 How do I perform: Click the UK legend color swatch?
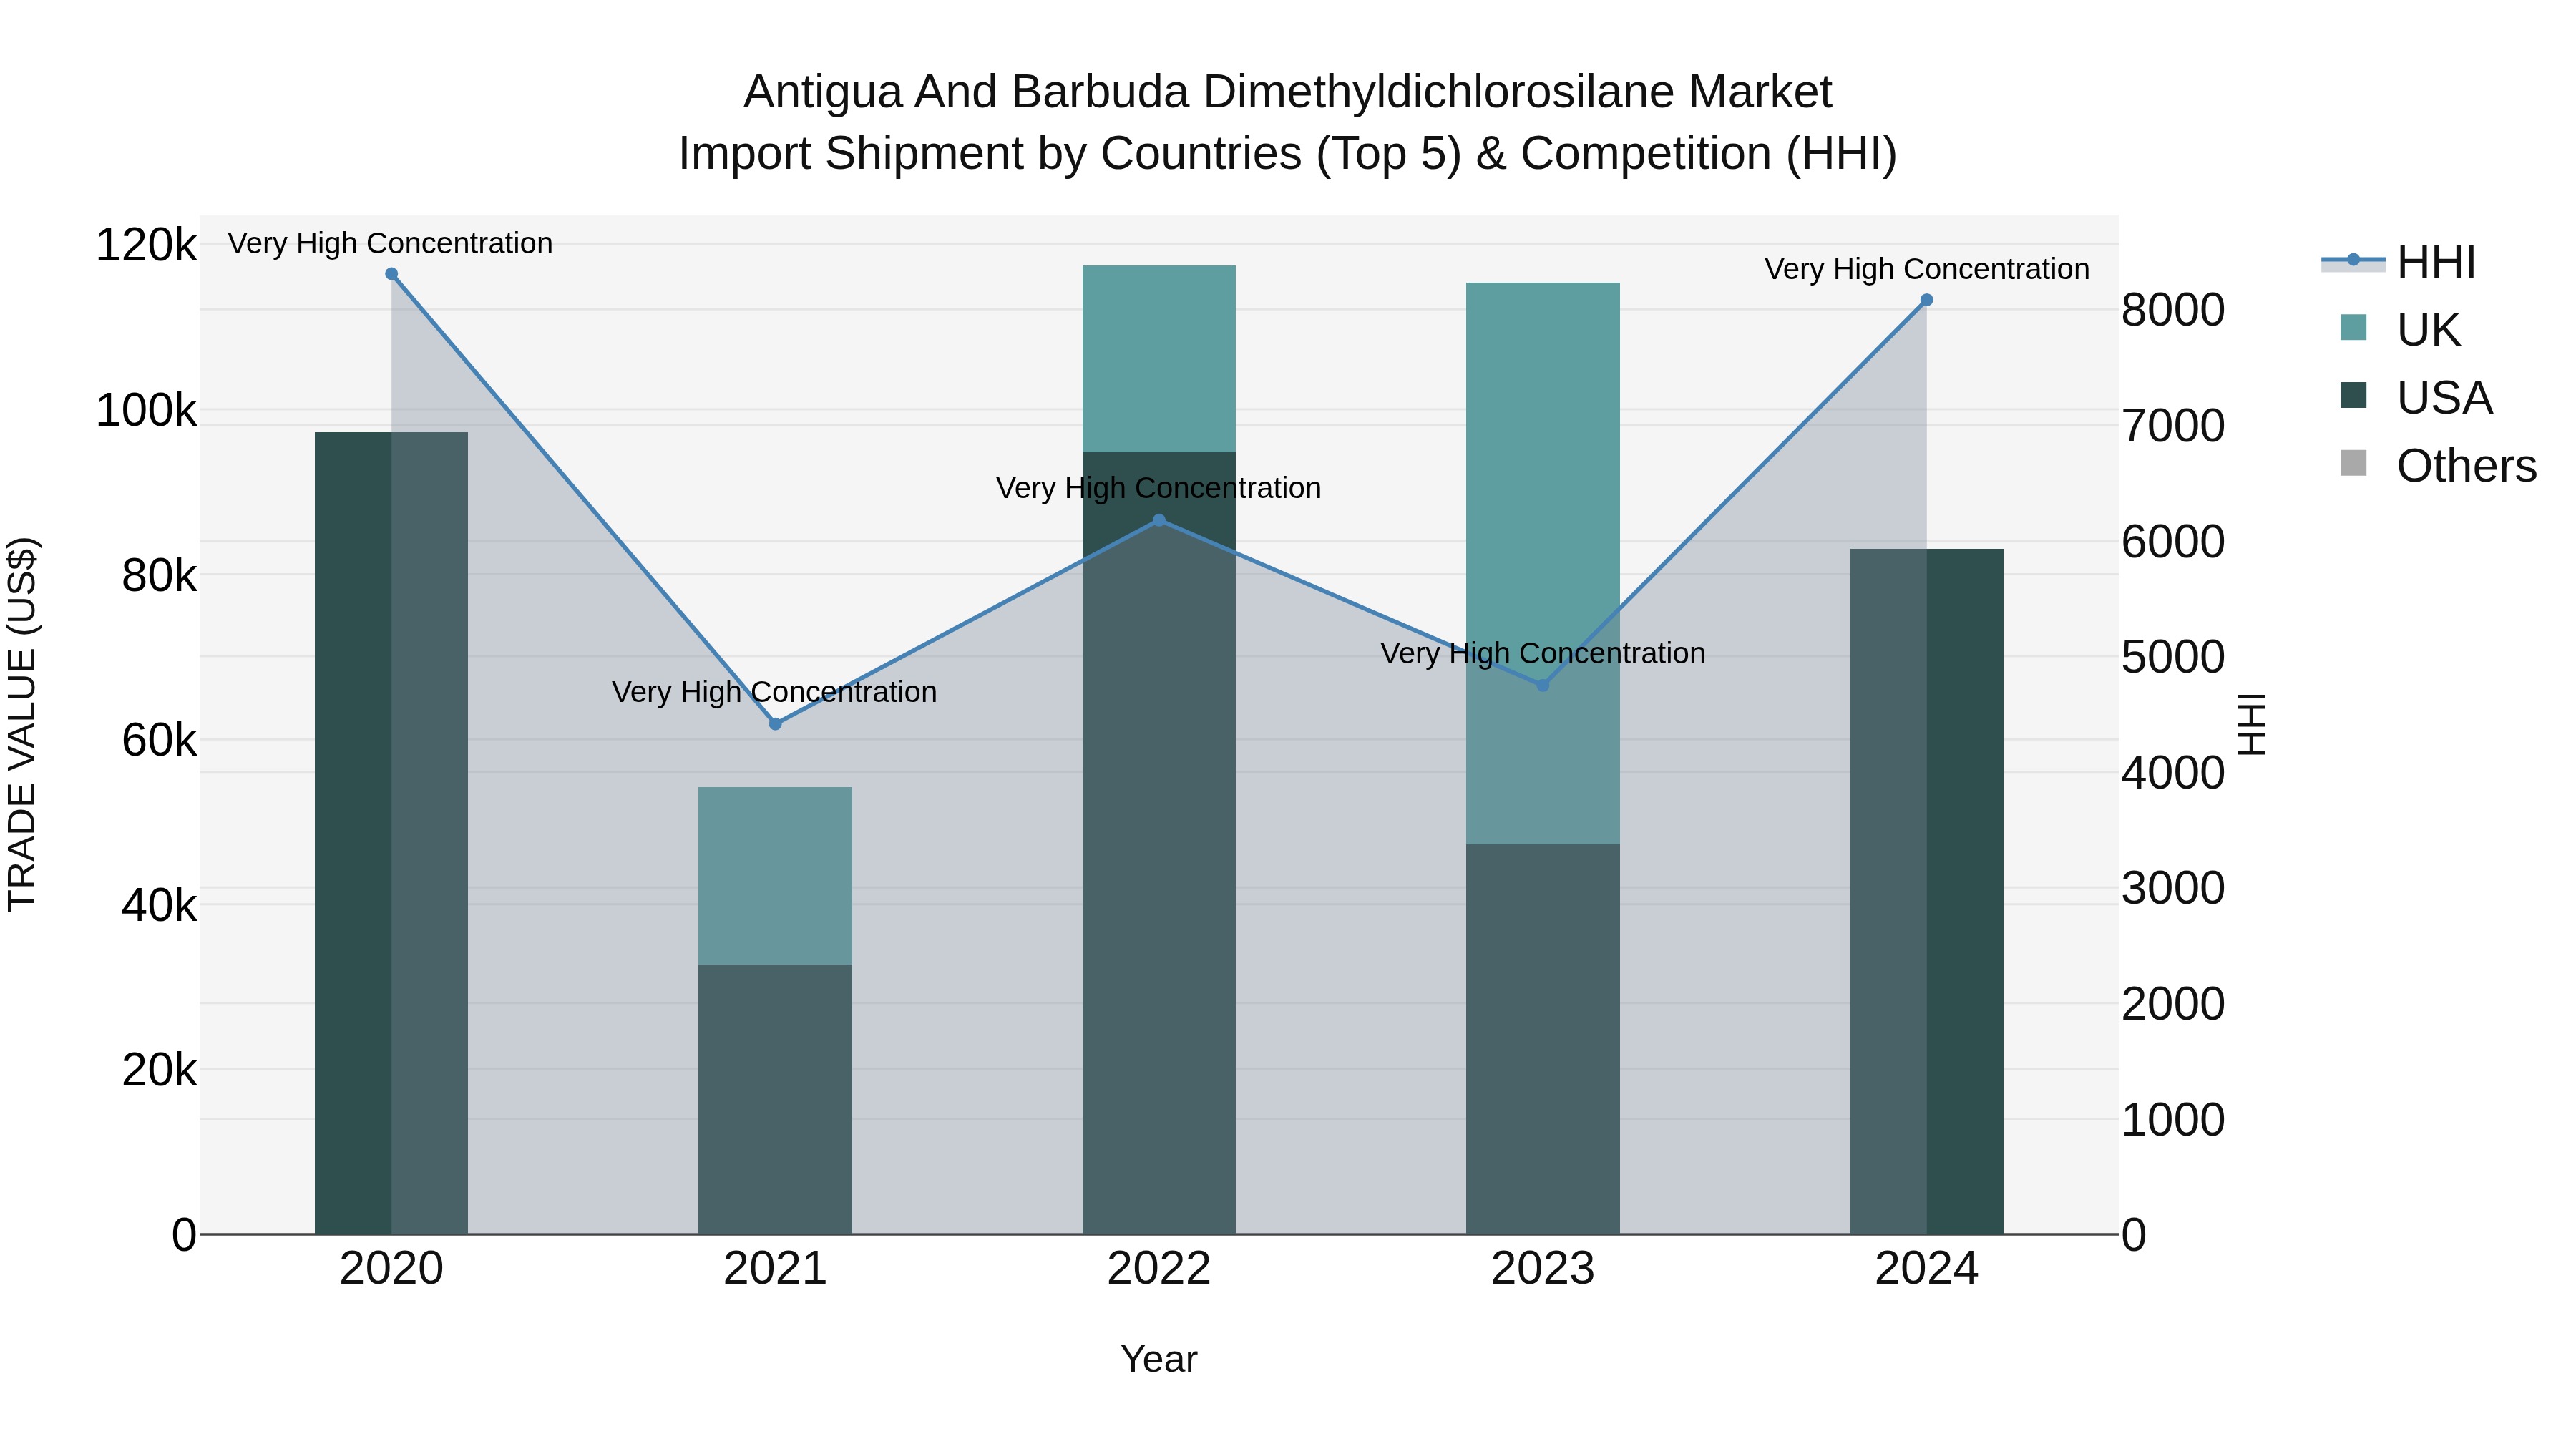tap(2354, 327)
